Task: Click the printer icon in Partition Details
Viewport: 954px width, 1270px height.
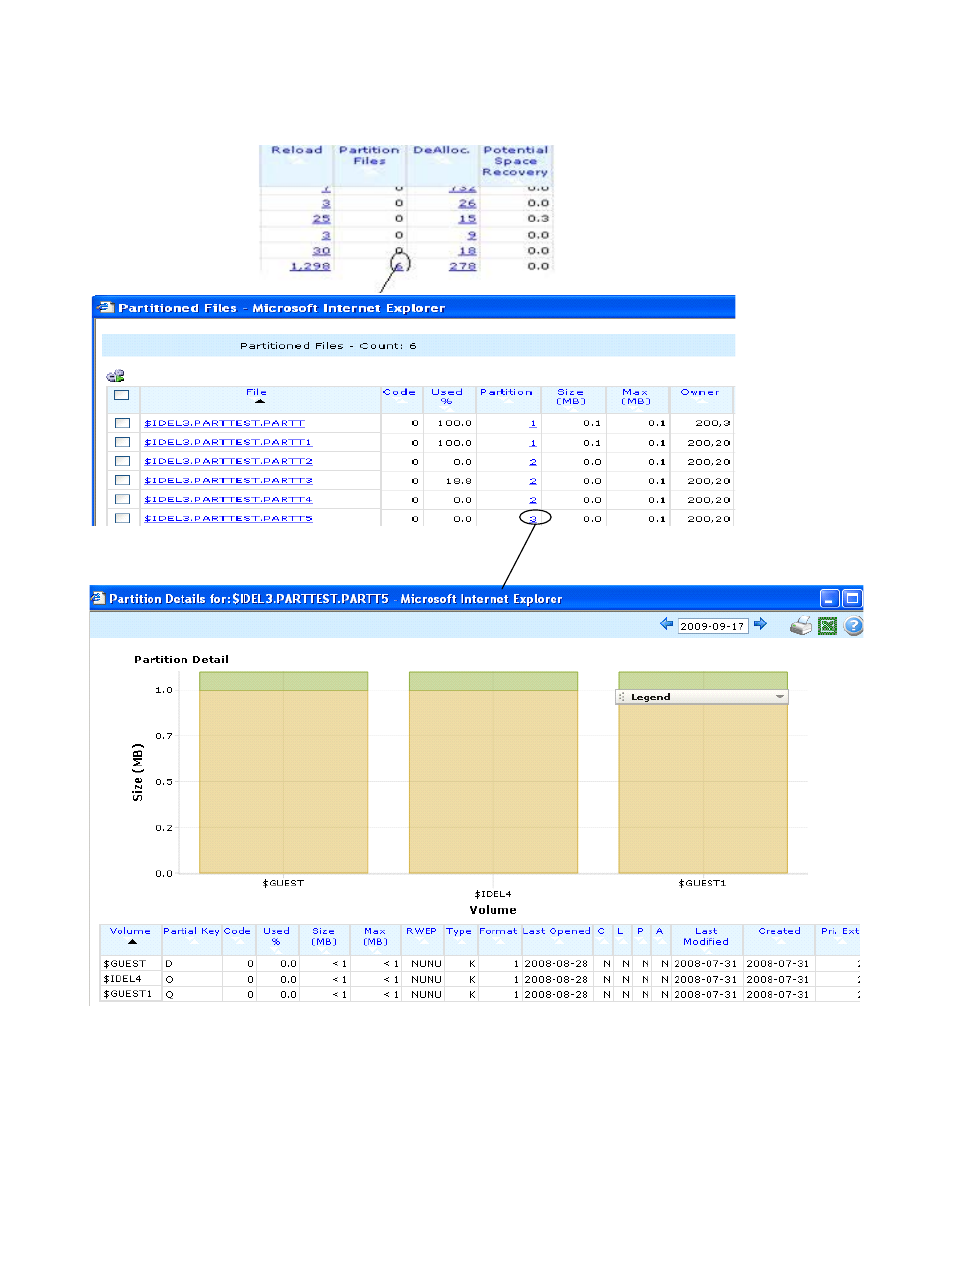Action: coord(801,626)
